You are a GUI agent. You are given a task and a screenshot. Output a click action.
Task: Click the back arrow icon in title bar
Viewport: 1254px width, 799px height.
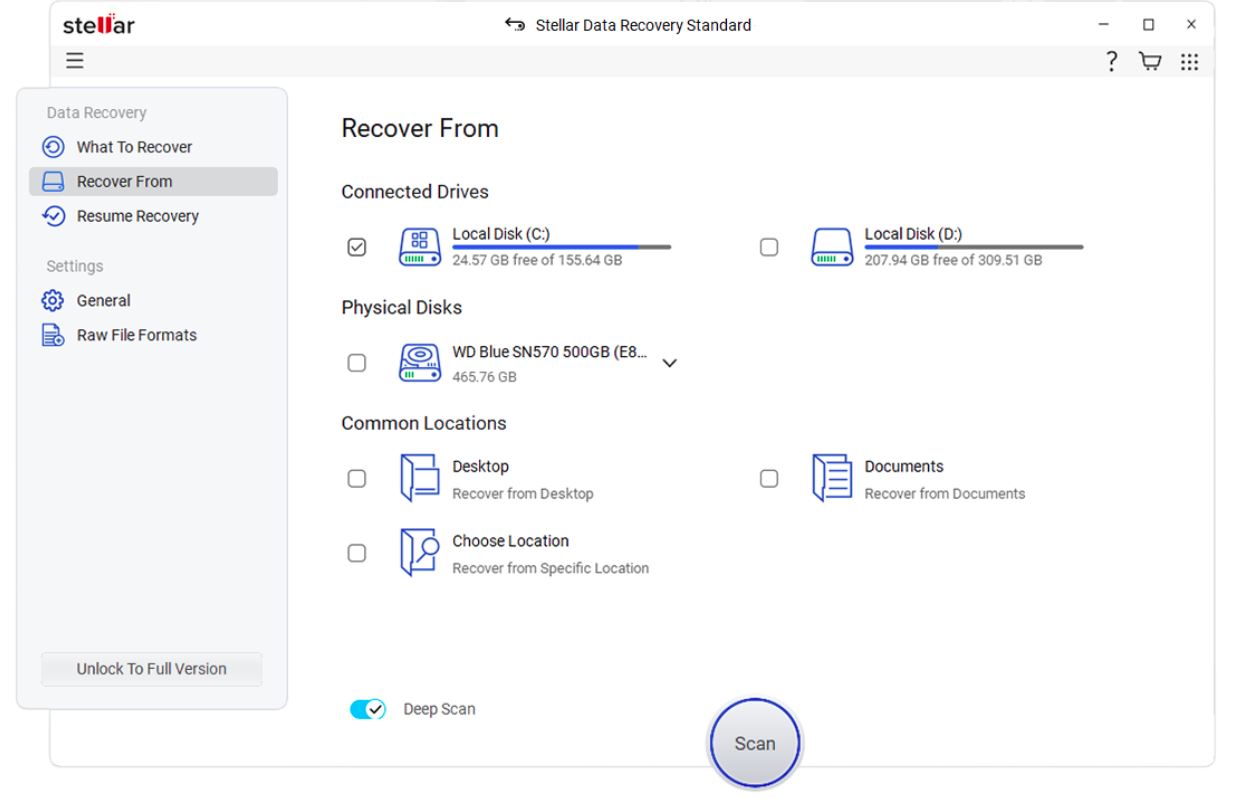point(515,25)
